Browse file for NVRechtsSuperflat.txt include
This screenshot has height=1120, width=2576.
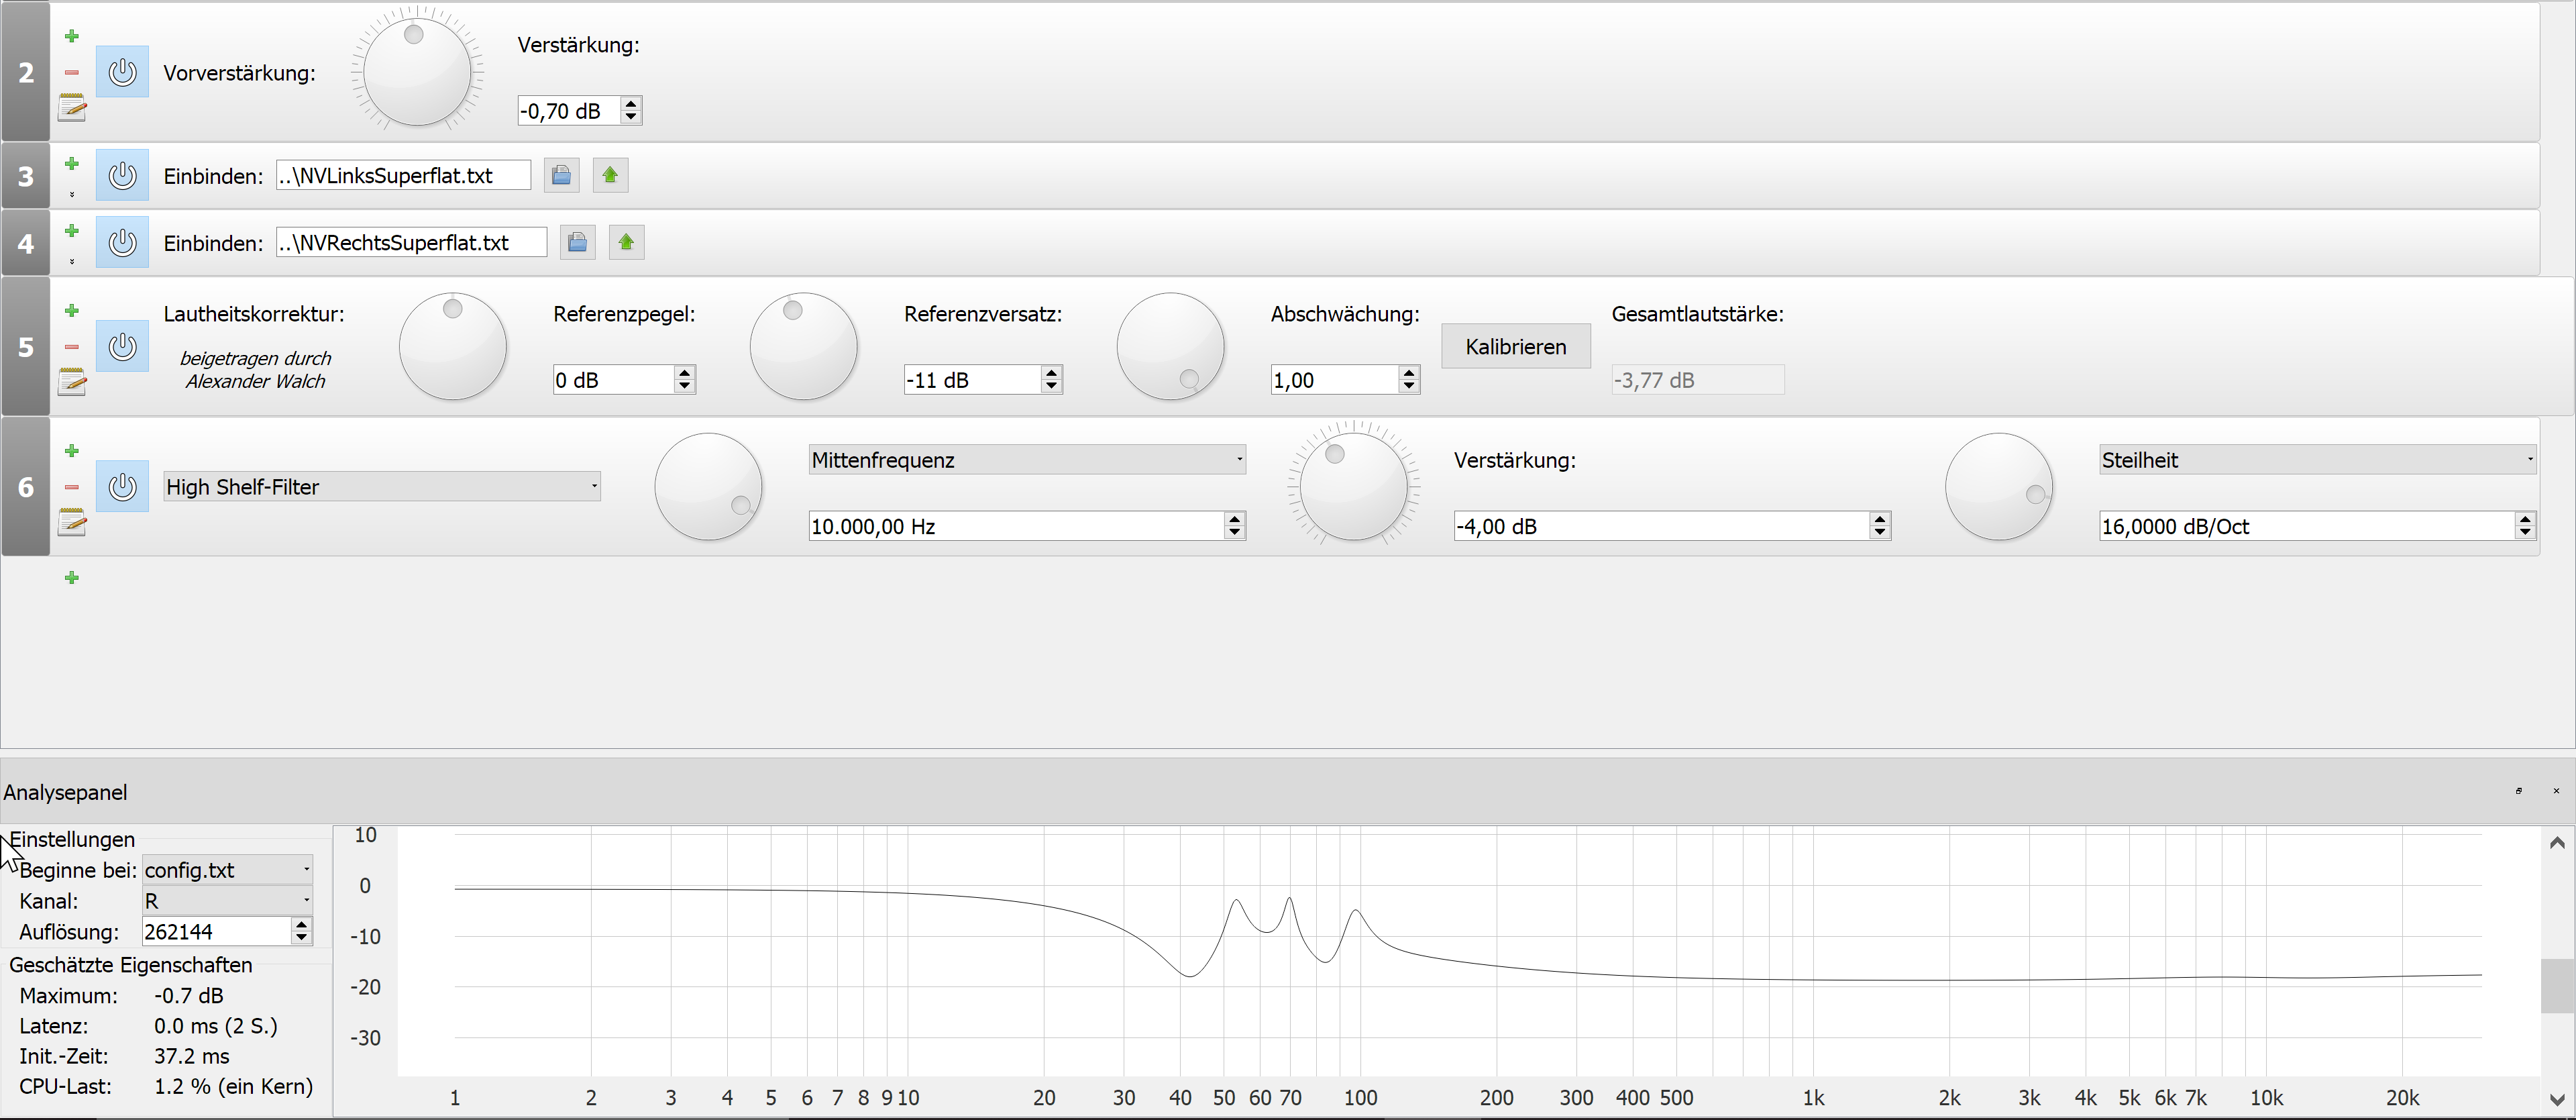(577, 243)
